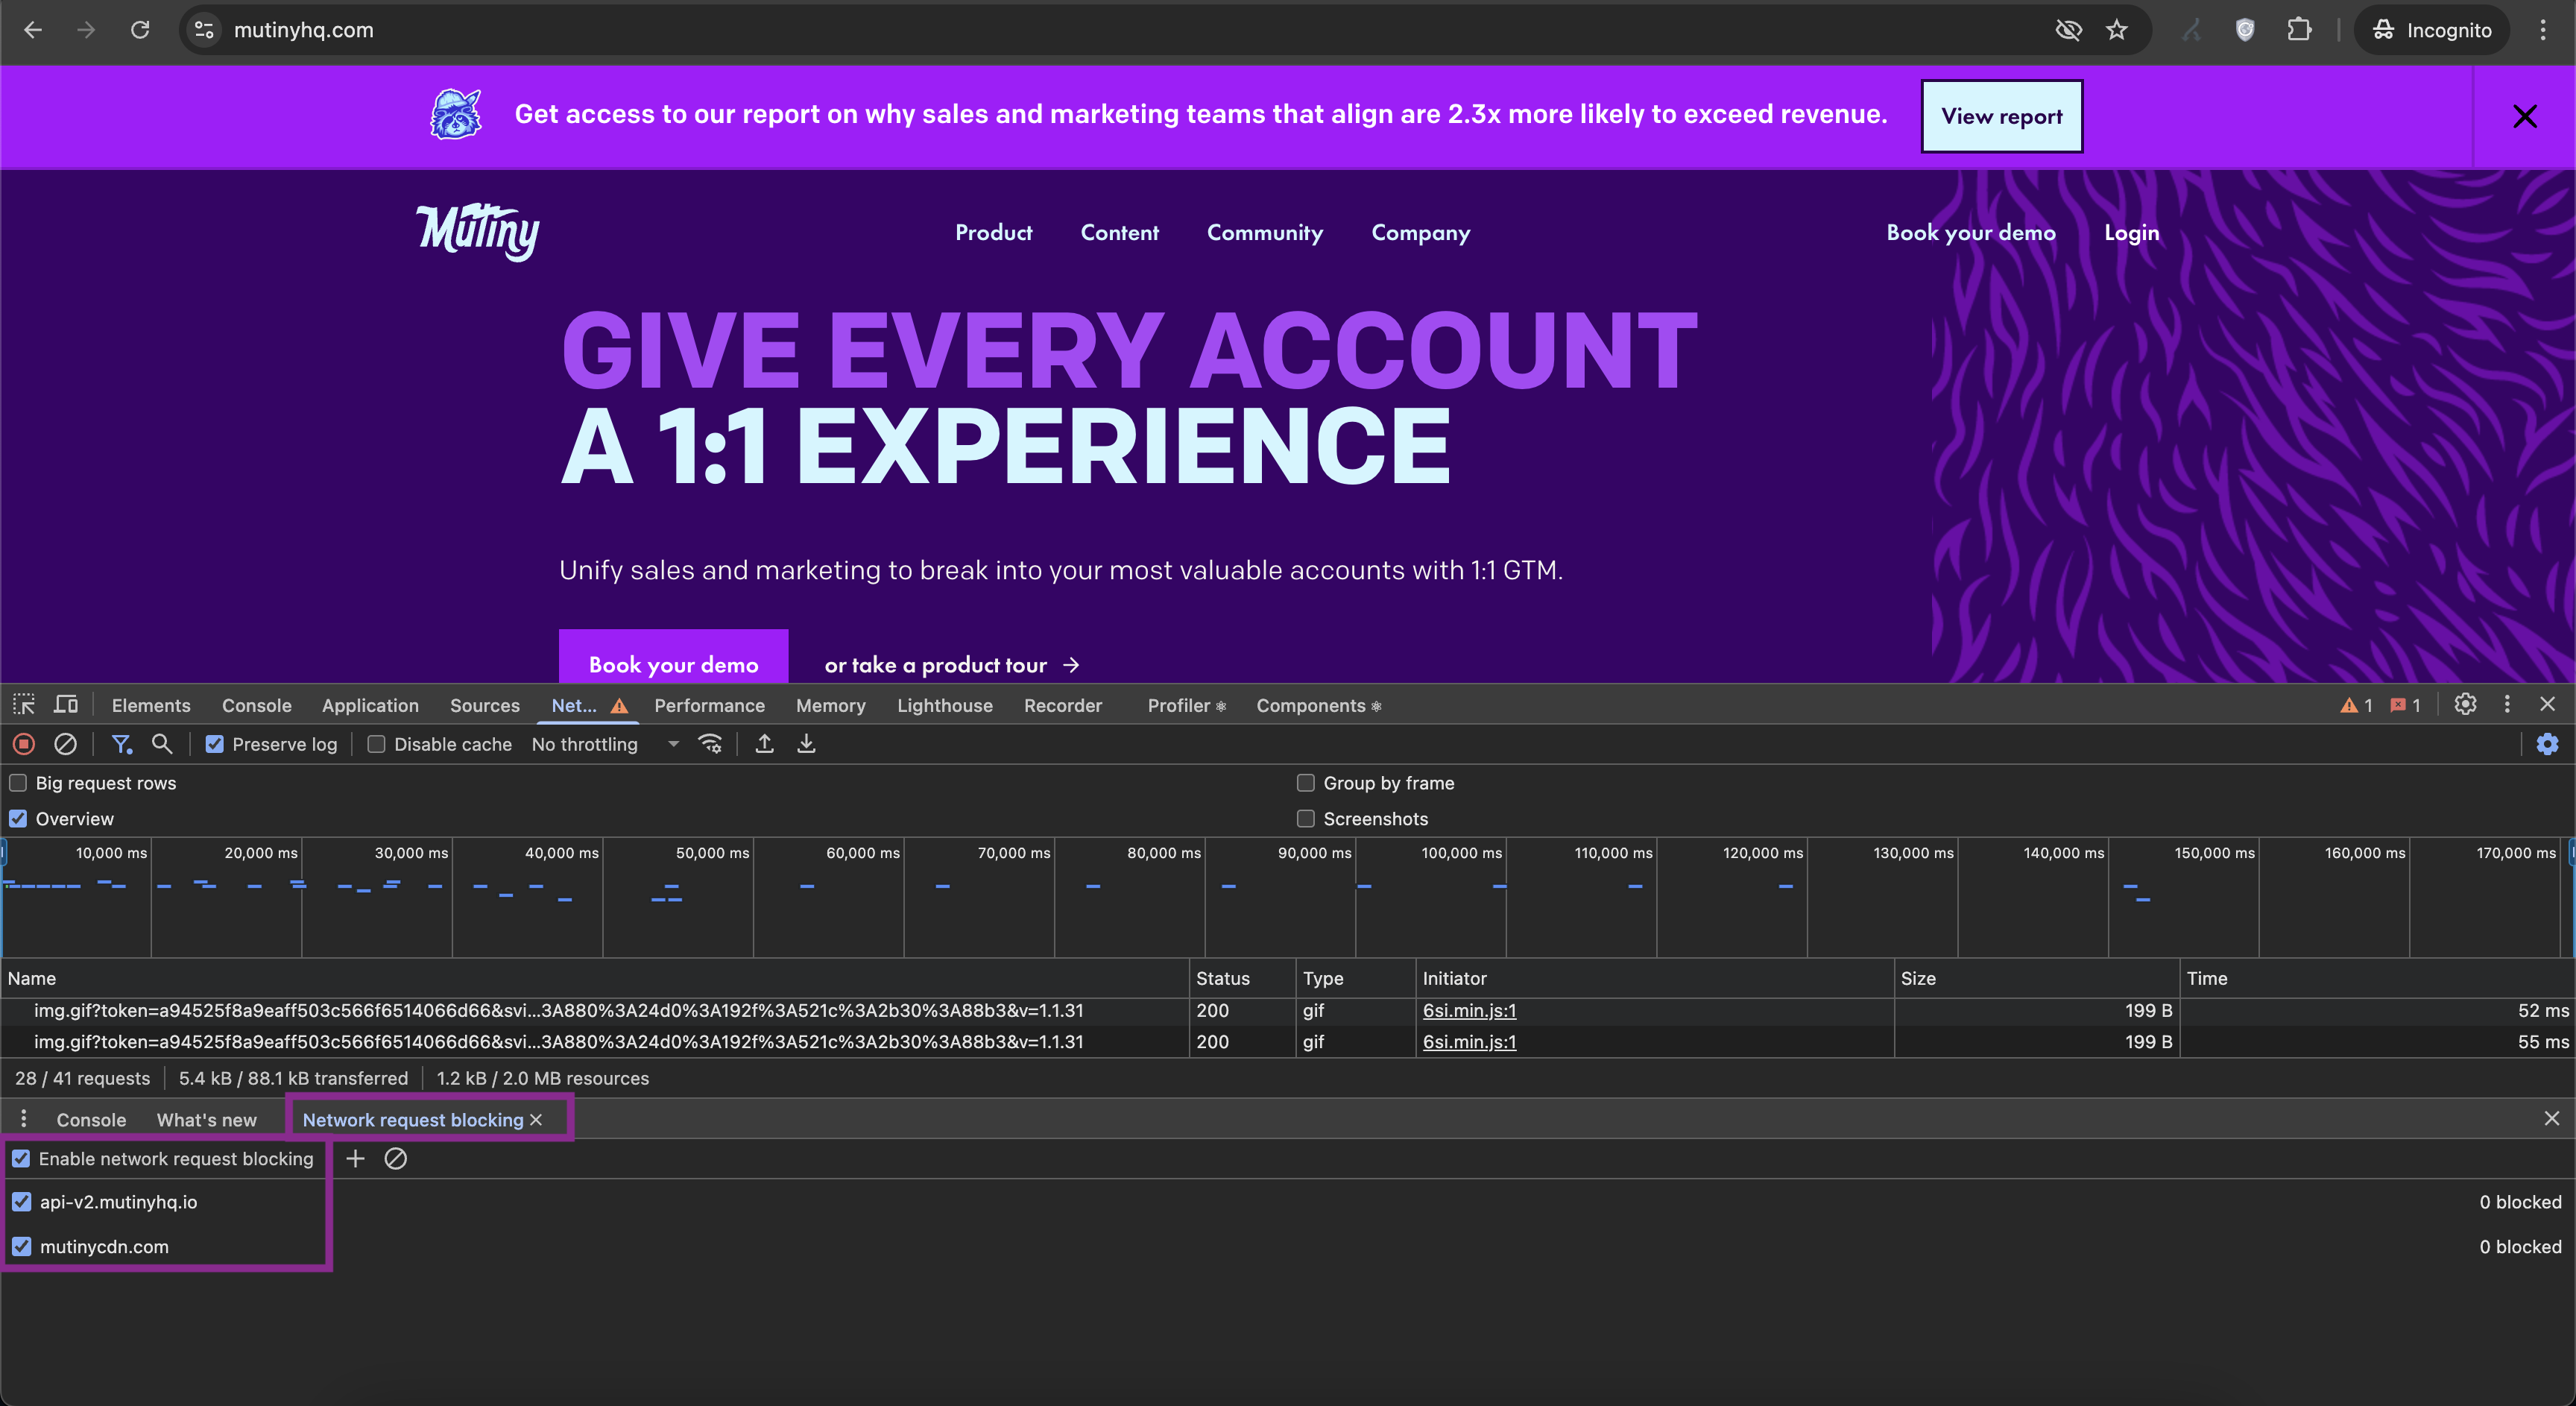Follow the take a product tour link
The image size is (2576, 1406).
[951, 665]
